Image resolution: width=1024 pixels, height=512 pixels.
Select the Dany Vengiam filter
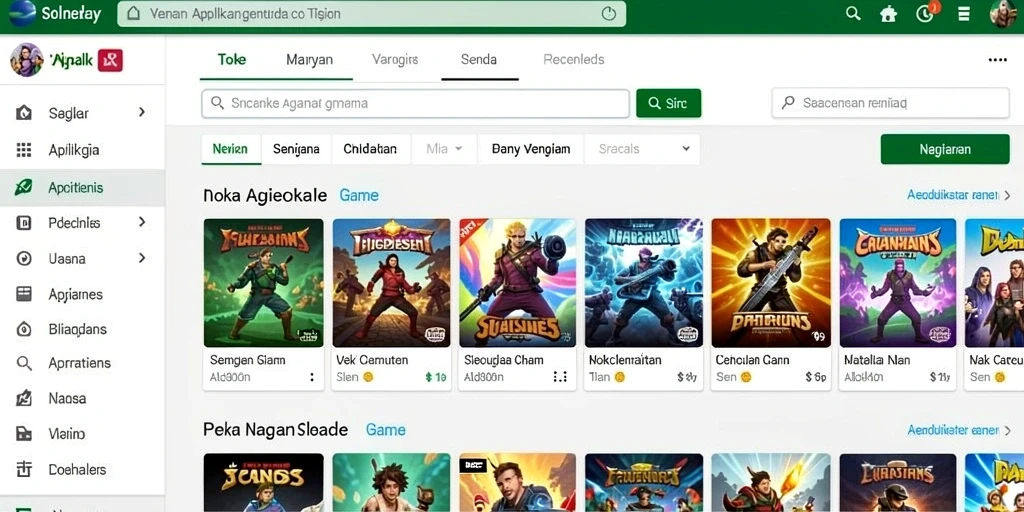[531, 149]
